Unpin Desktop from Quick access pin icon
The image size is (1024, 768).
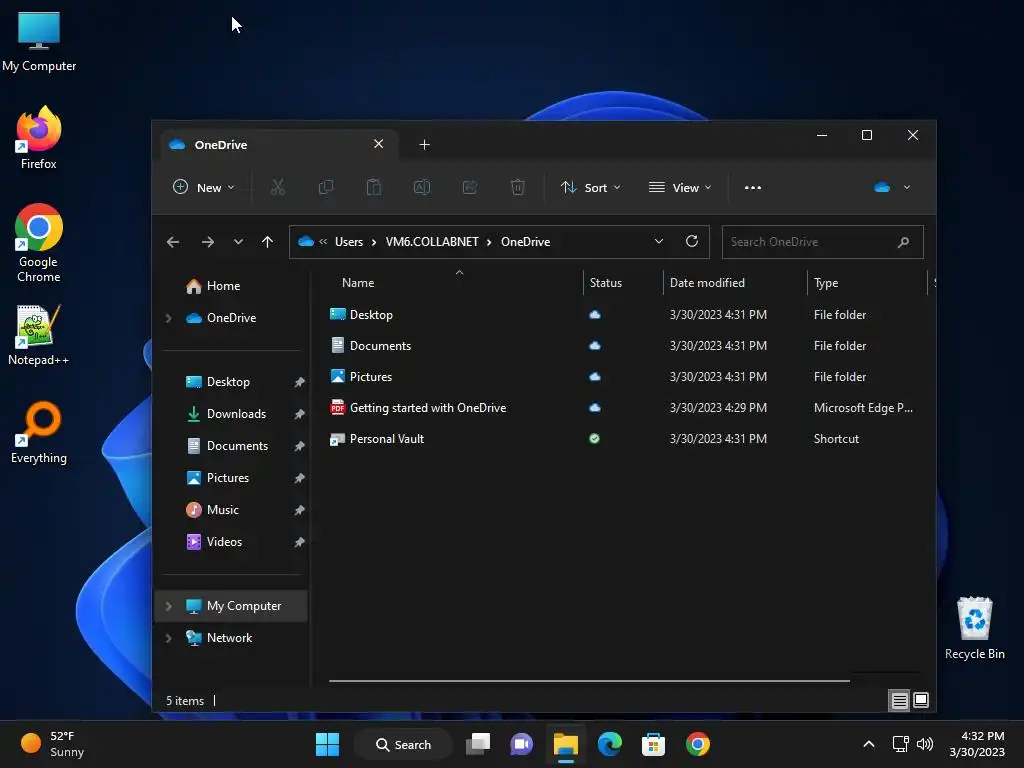pos(299,382)
